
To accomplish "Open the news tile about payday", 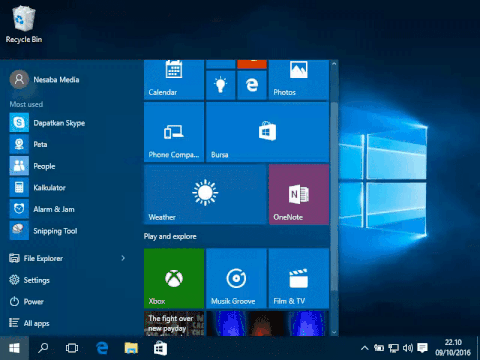I will [x=174, y=323].
